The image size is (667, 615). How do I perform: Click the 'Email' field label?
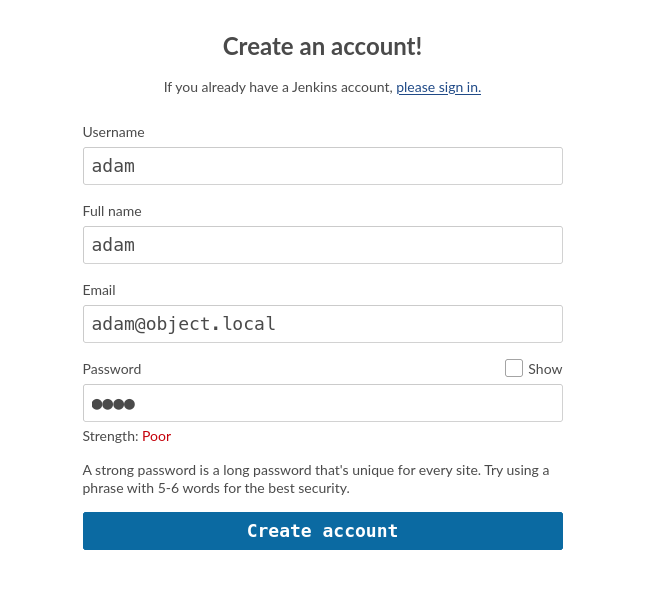(x=99, y=290)
